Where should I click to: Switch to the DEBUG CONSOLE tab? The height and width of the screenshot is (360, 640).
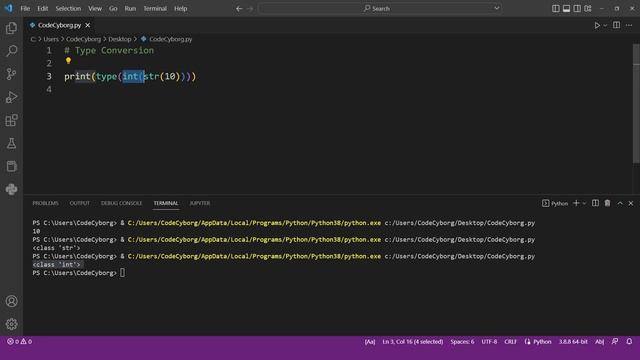coord(121,203)
